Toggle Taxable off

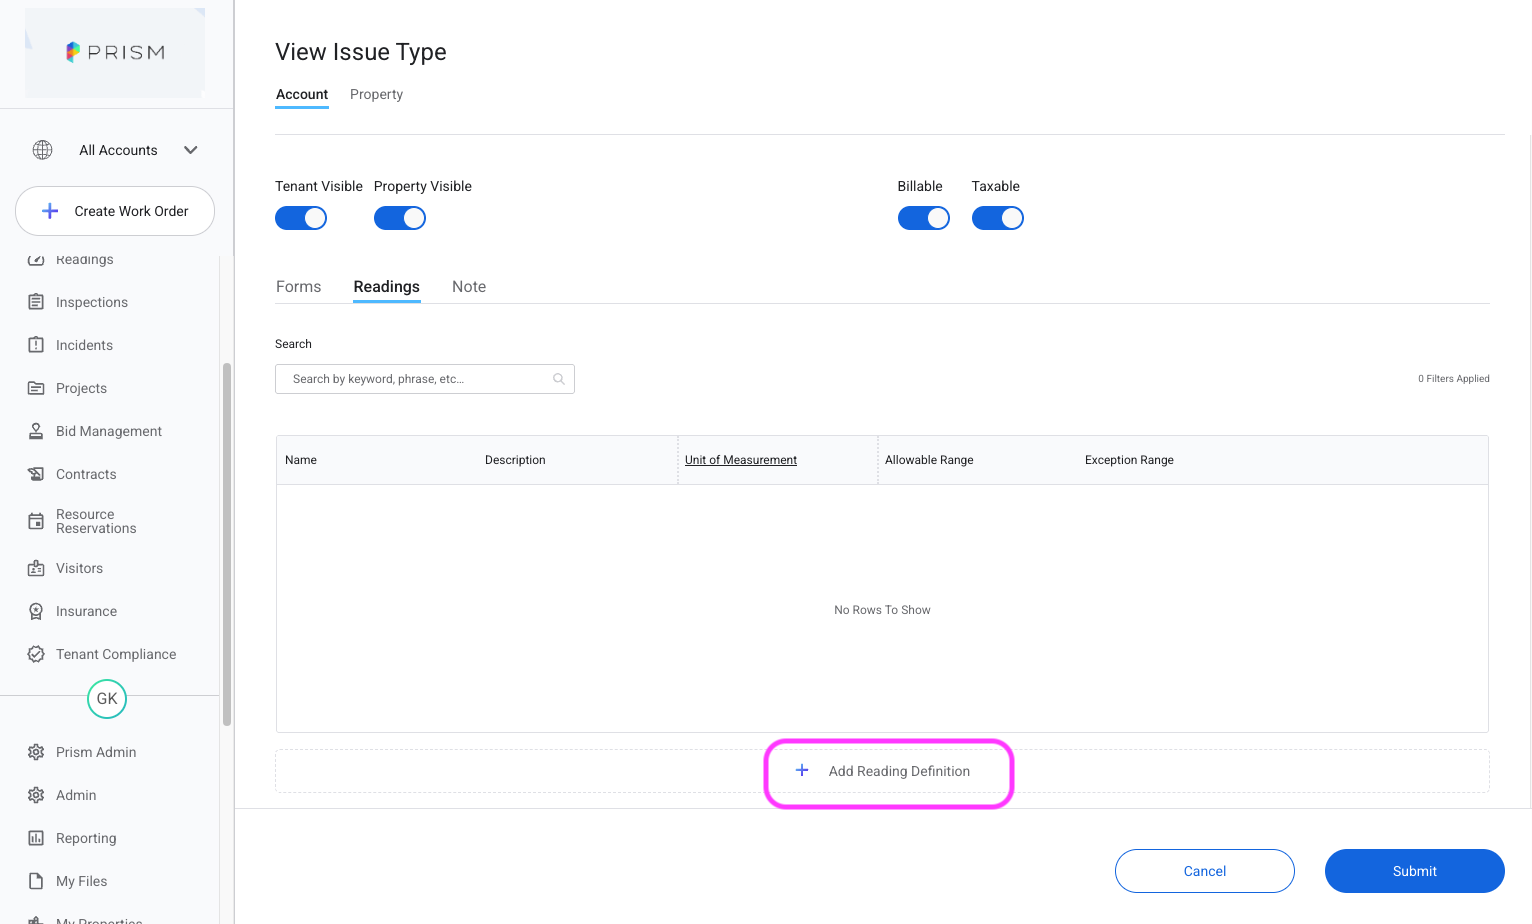pyautogui.click(x=997, y=218)
